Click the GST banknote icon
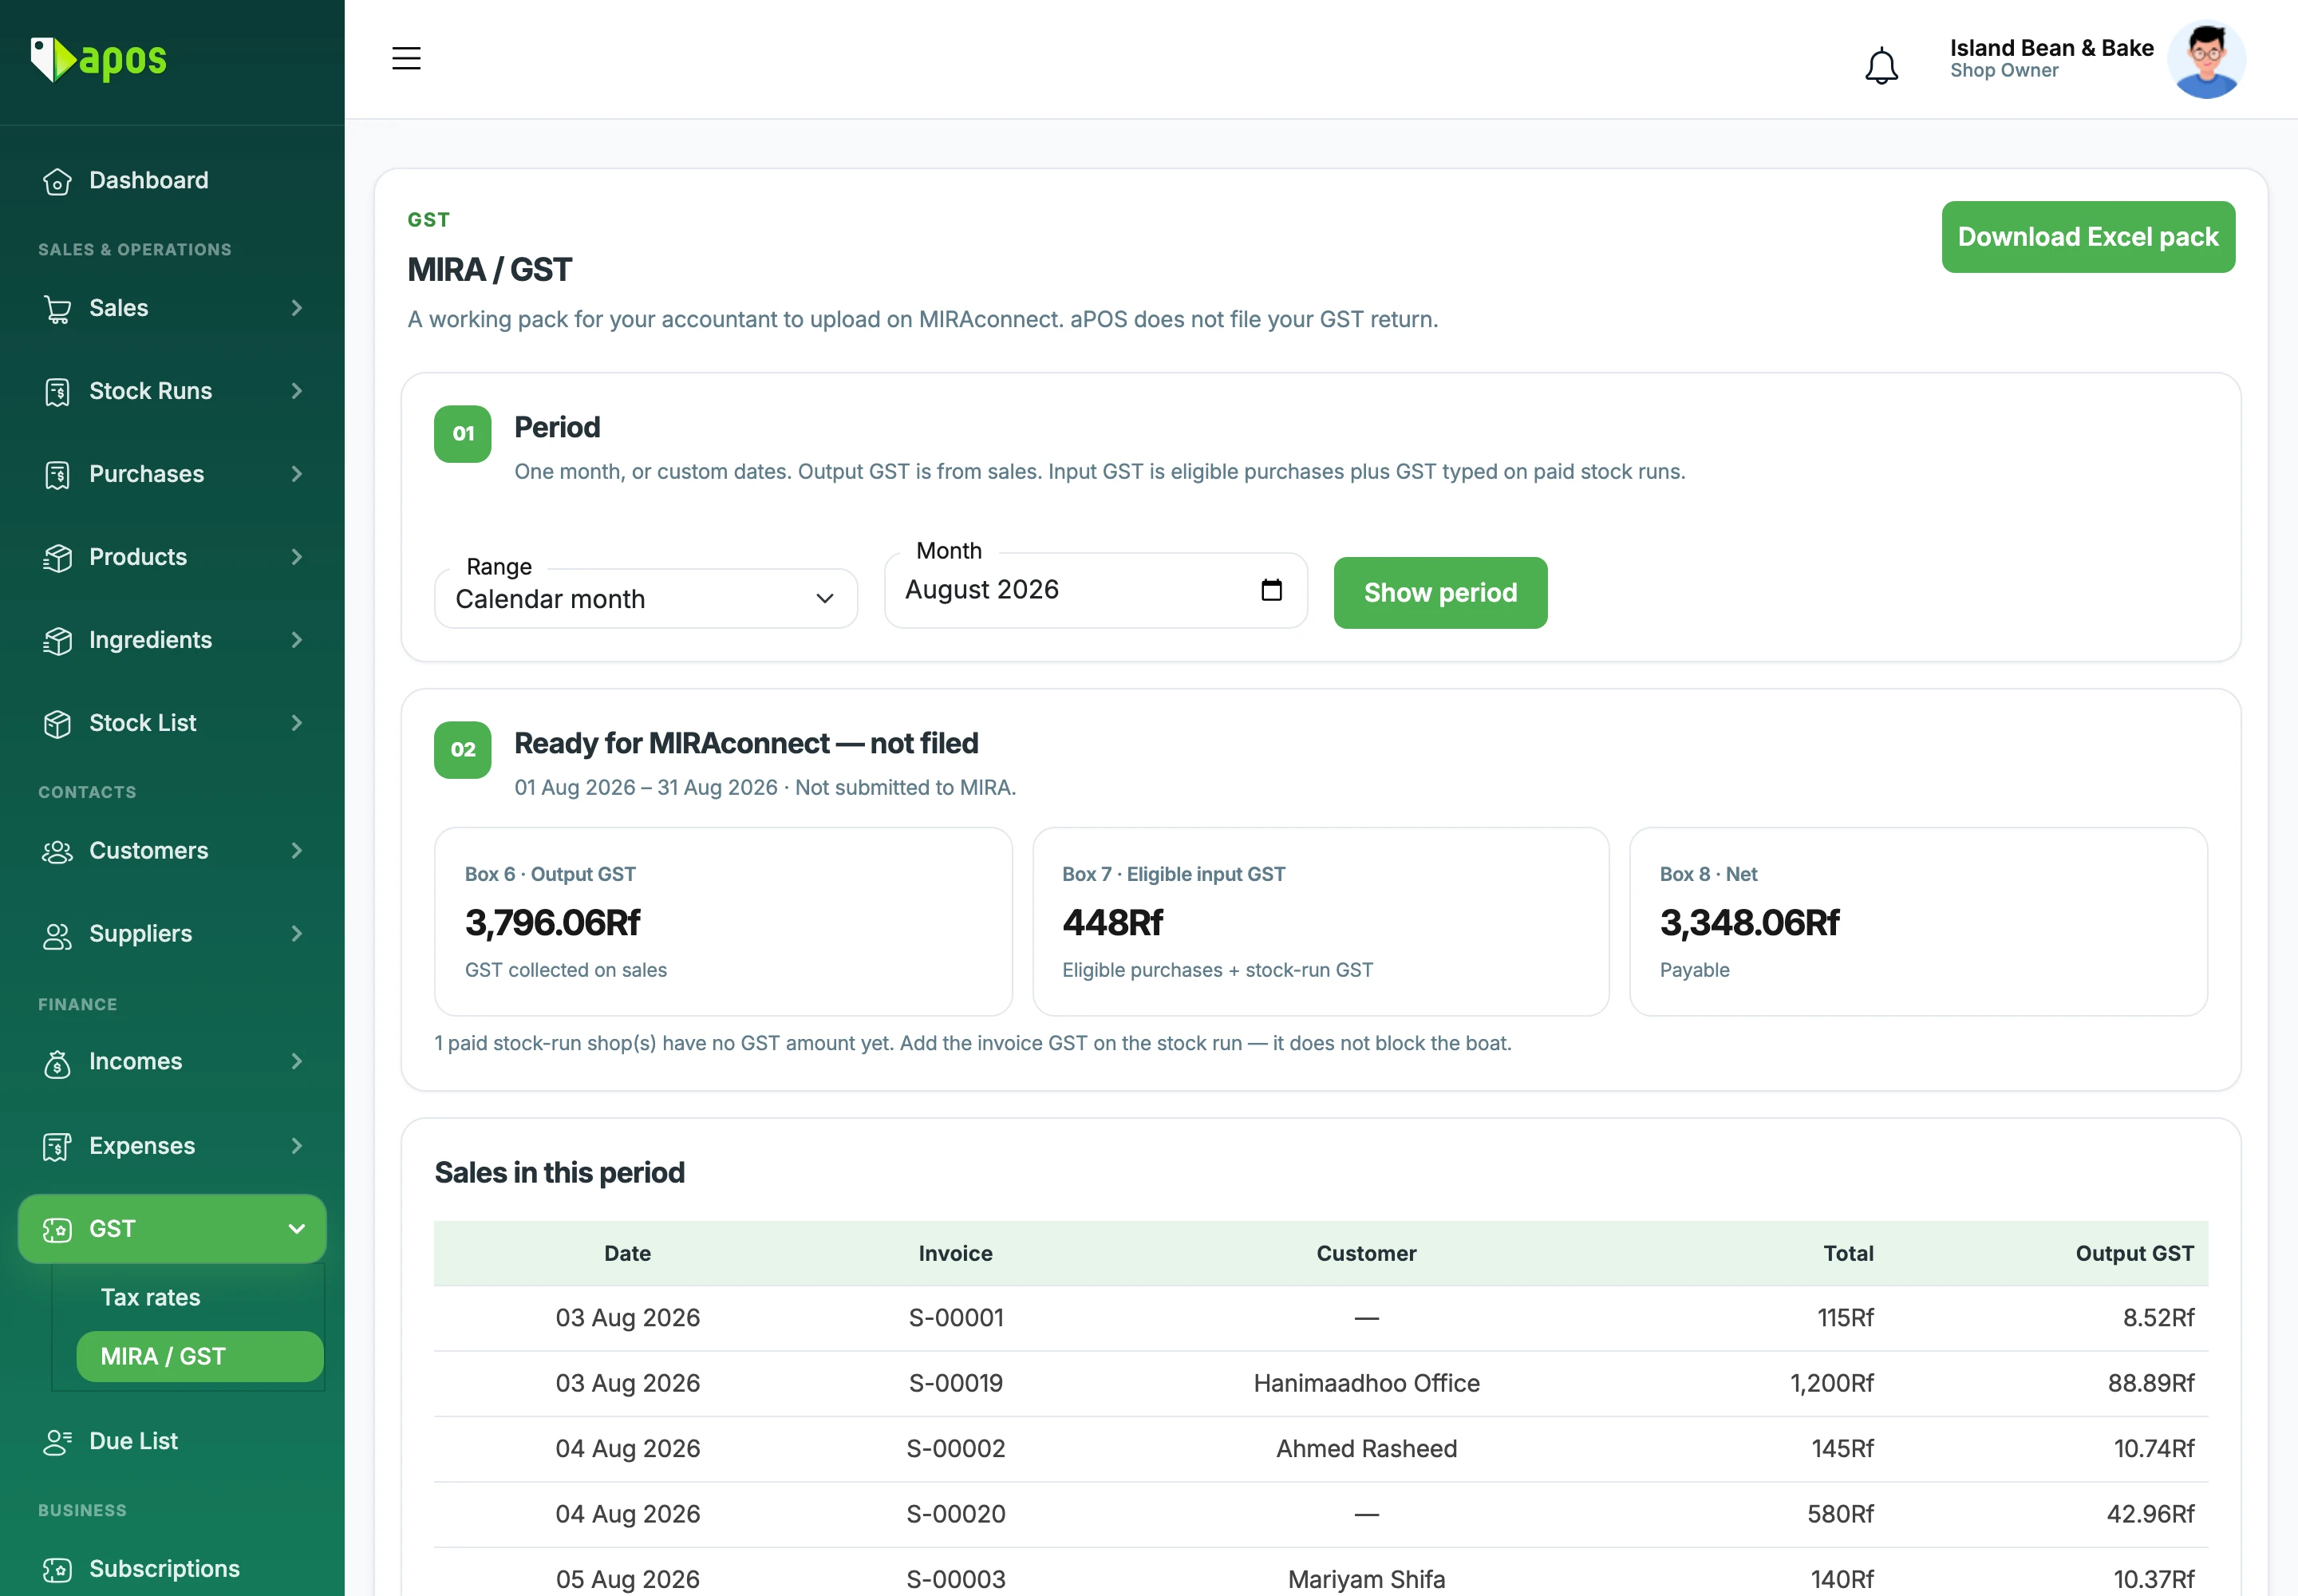The image size is (2298, 1596). point(58,1229)
